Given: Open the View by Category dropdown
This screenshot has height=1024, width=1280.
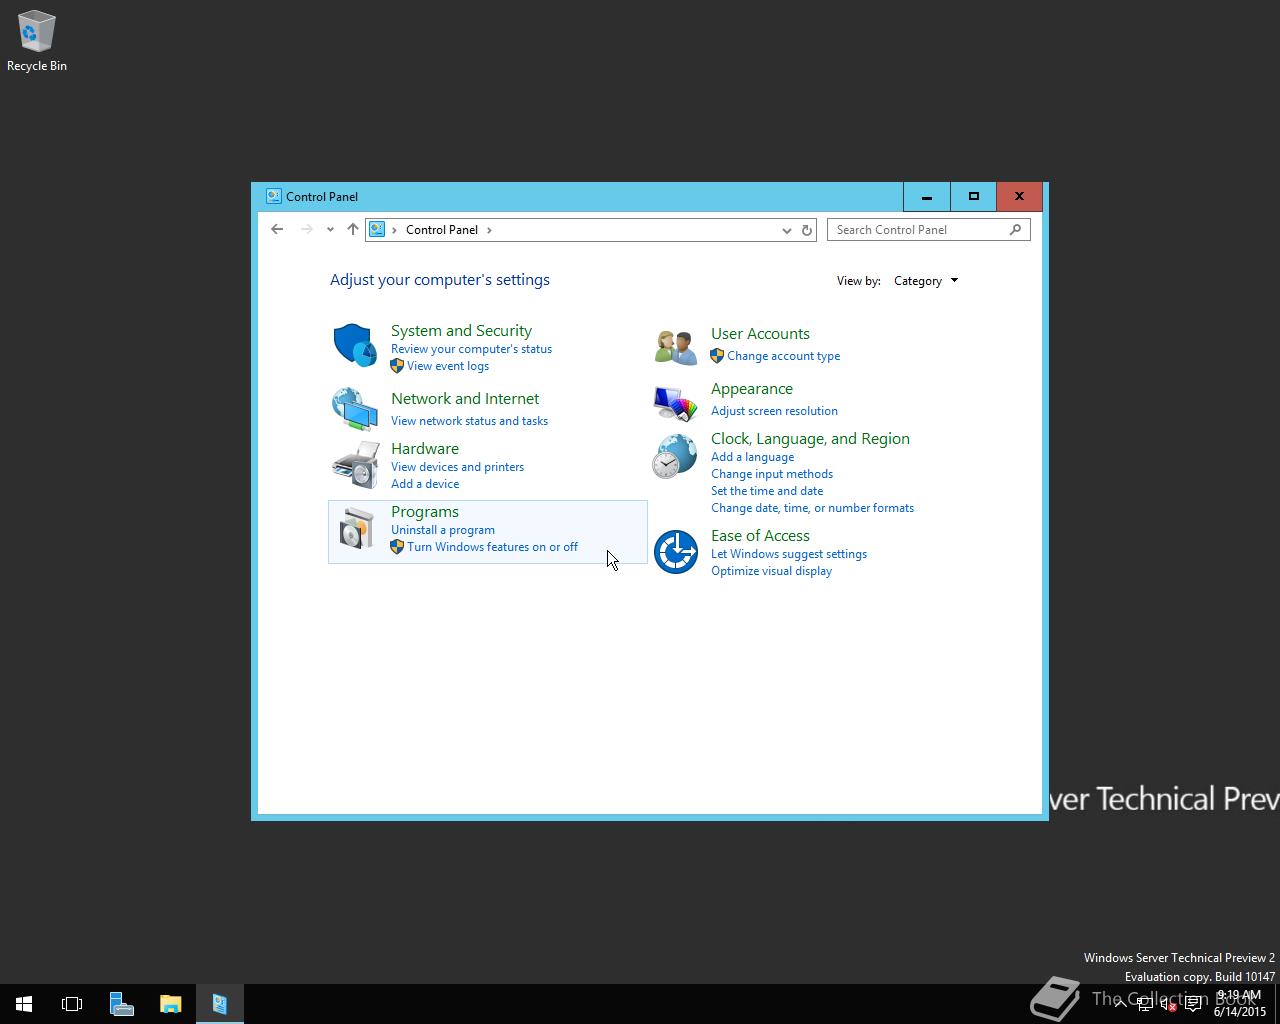Looking at the screenshot, I should coord(926,281).
